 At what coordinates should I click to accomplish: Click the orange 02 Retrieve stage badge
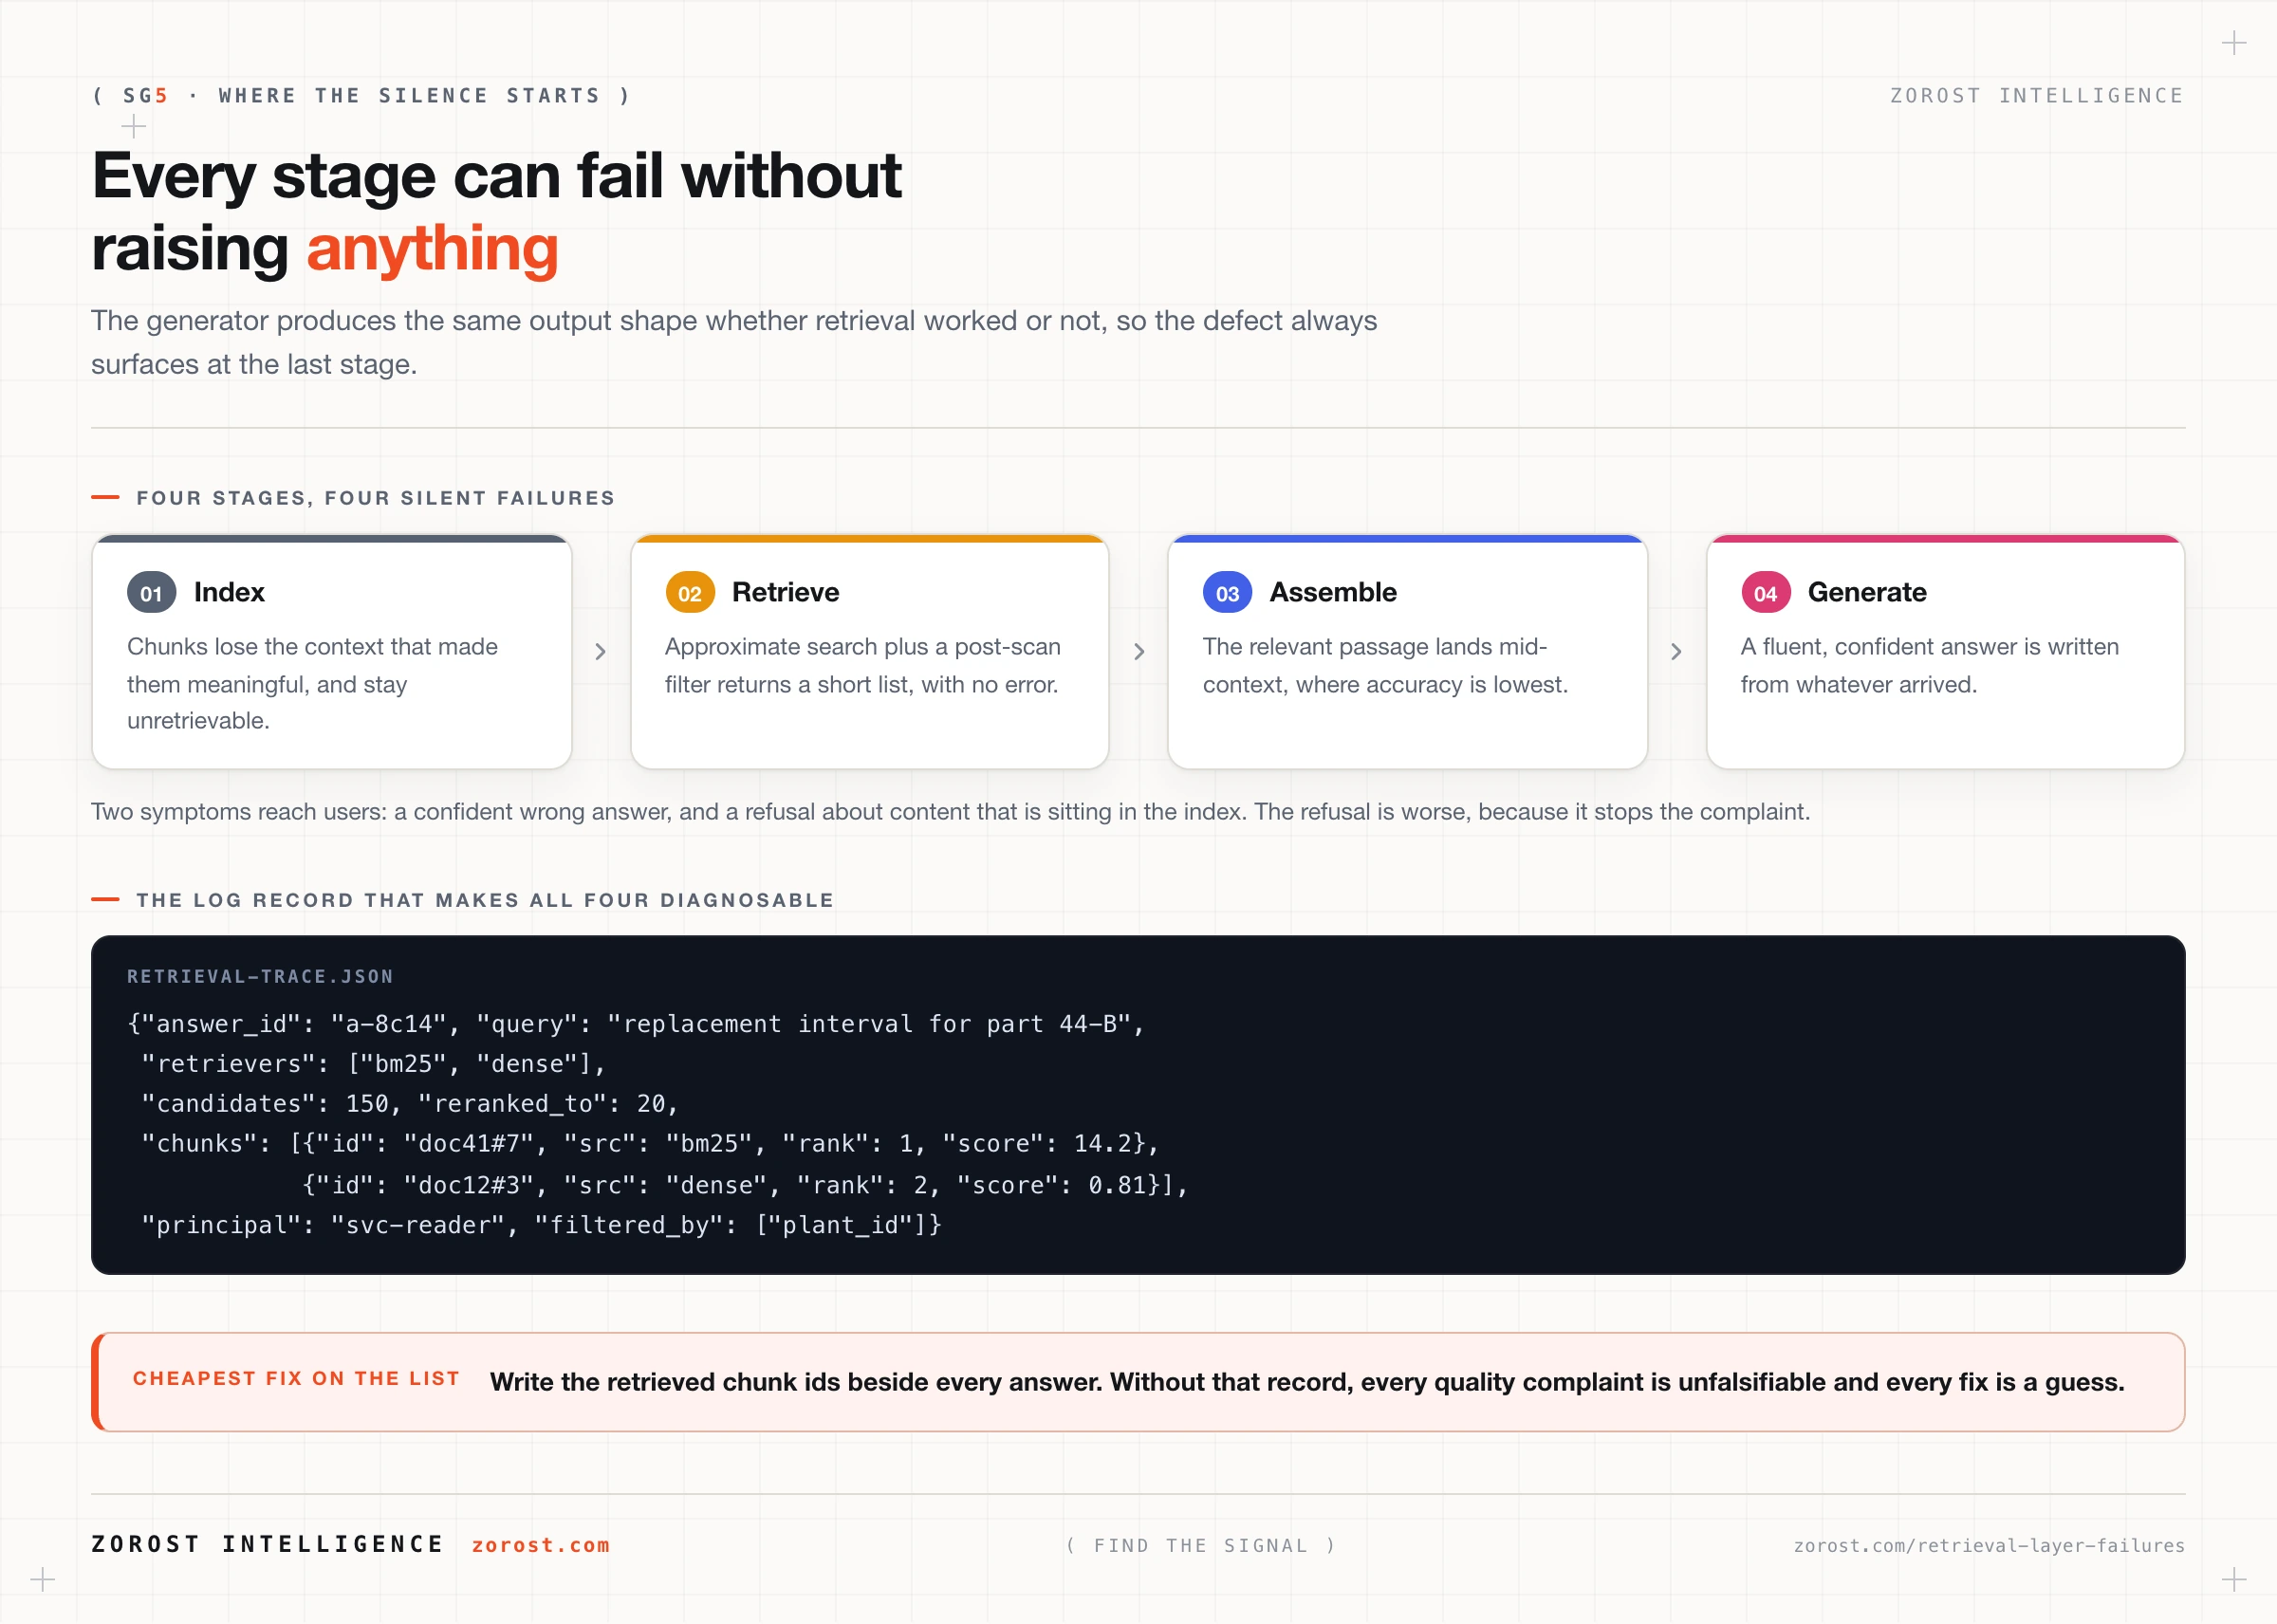690,593
